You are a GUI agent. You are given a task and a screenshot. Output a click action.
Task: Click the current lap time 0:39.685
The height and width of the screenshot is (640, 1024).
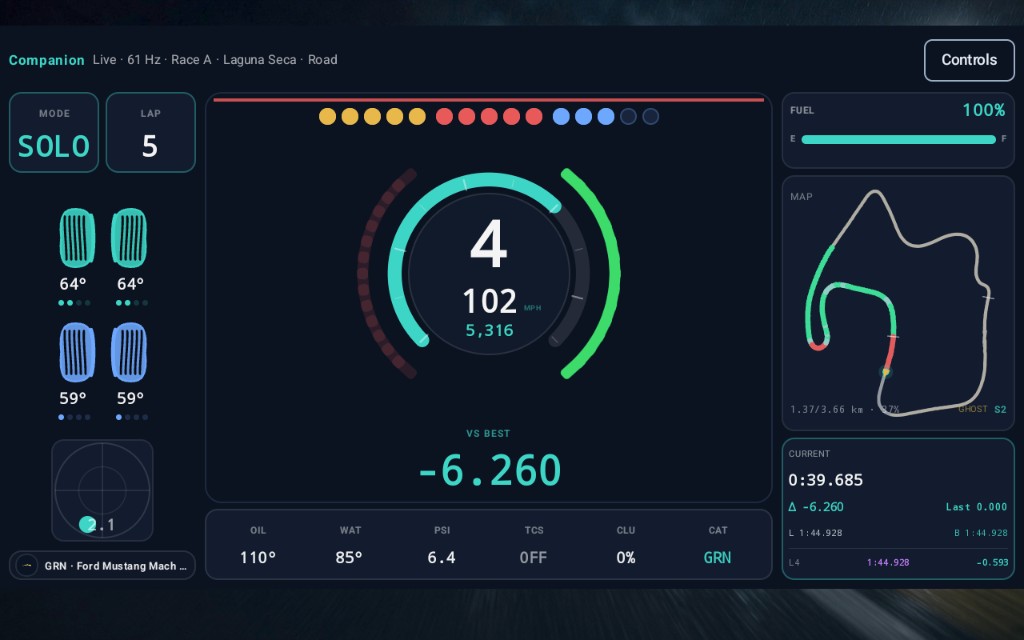pos(825,480)
